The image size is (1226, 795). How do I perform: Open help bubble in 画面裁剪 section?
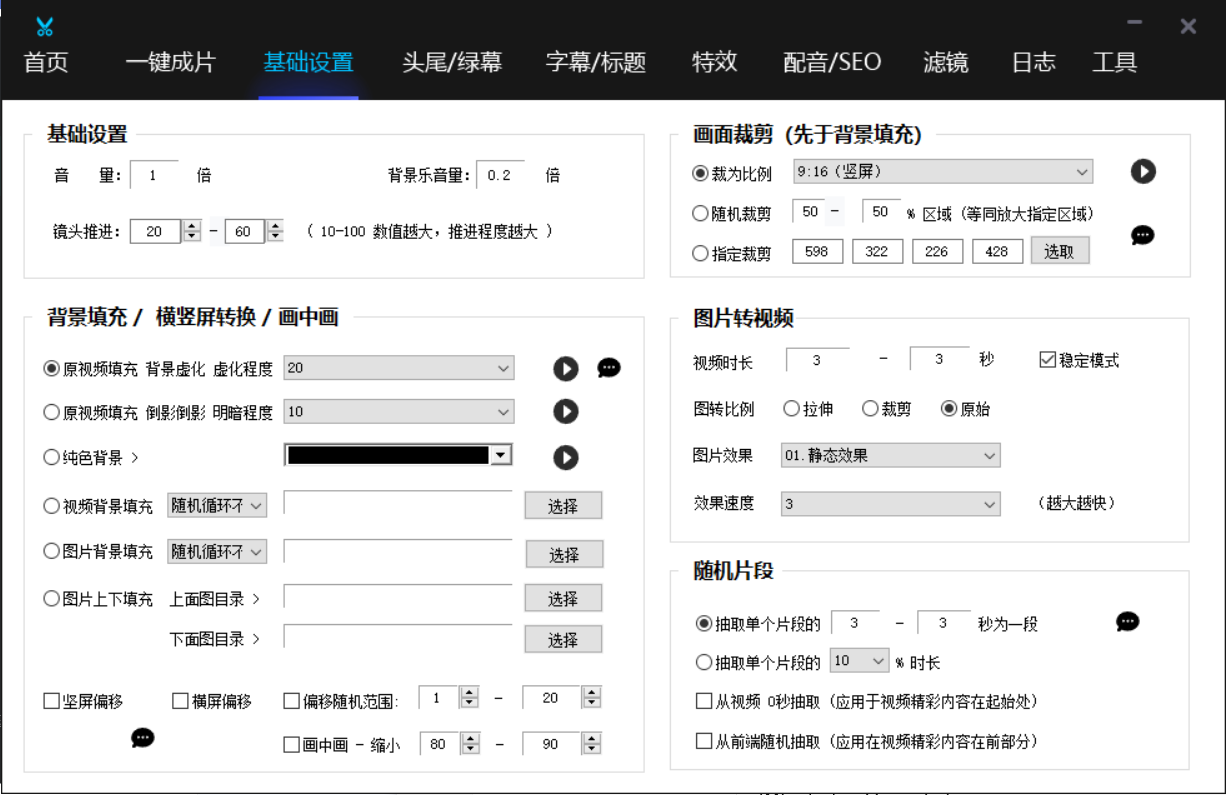coord(1143,235)
